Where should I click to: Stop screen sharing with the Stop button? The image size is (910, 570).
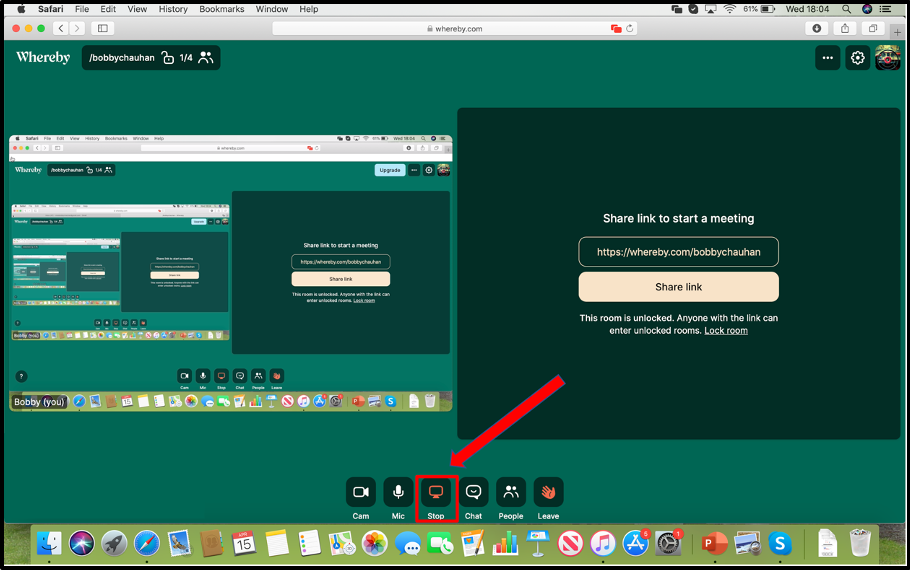click(x=436, y=492)
